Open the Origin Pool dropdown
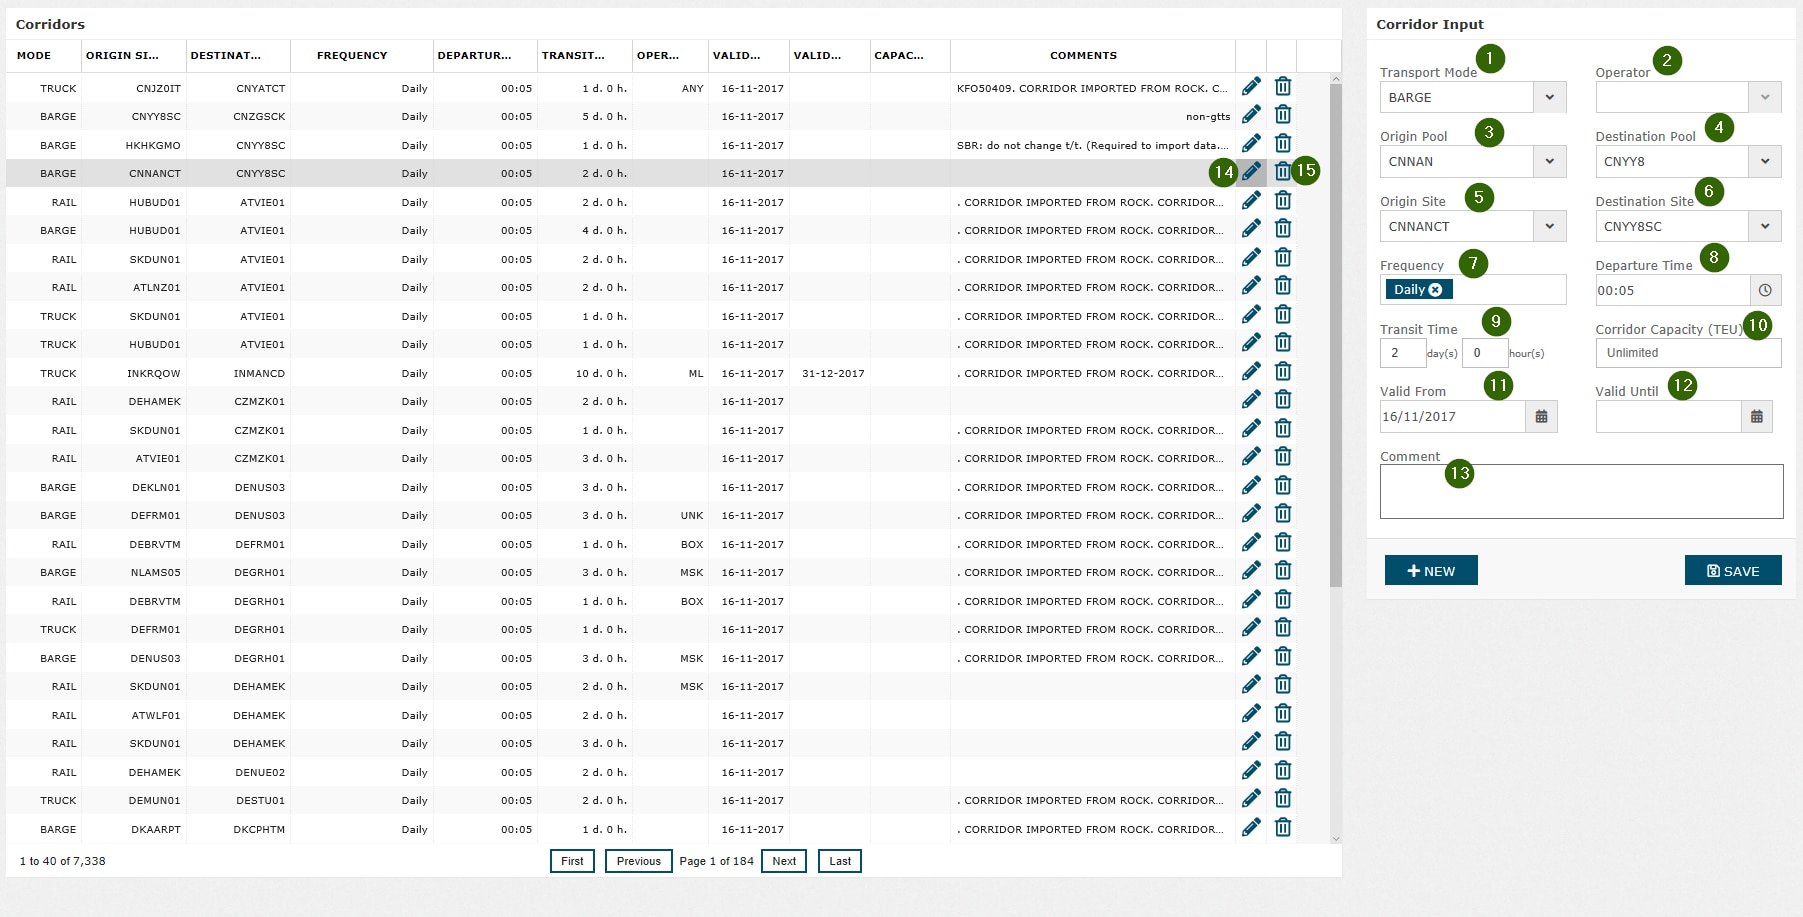 1549,162
